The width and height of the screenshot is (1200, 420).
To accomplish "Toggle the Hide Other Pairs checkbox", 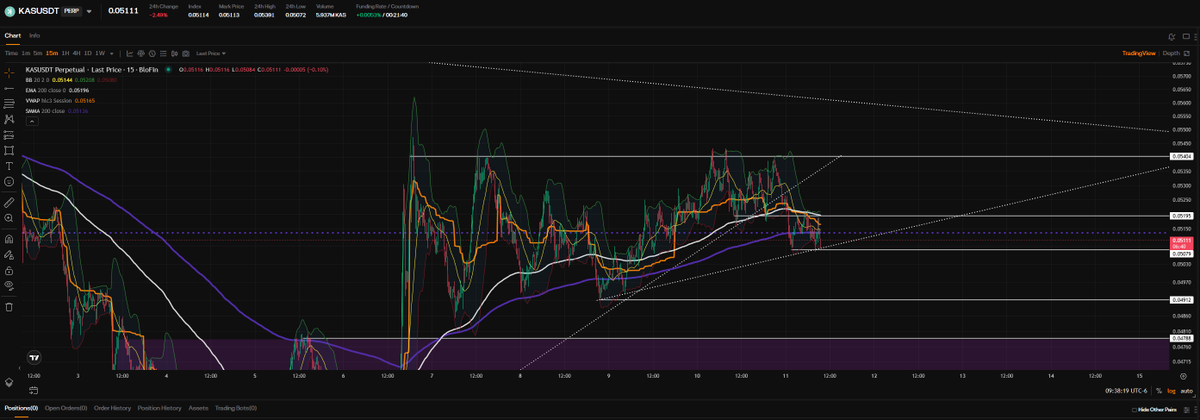I will click(x=1134, y=409).
